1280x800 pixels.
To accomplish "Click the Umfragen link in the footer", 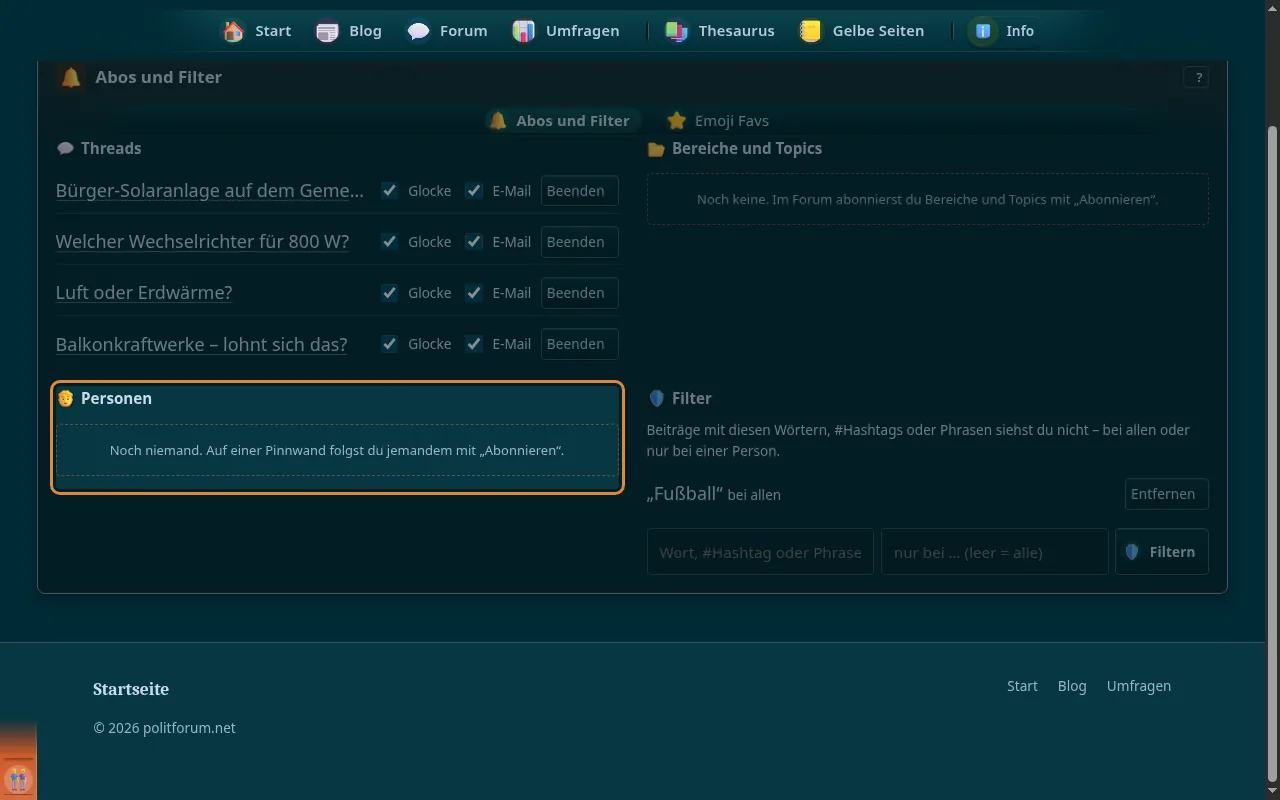I will 1139,686.
